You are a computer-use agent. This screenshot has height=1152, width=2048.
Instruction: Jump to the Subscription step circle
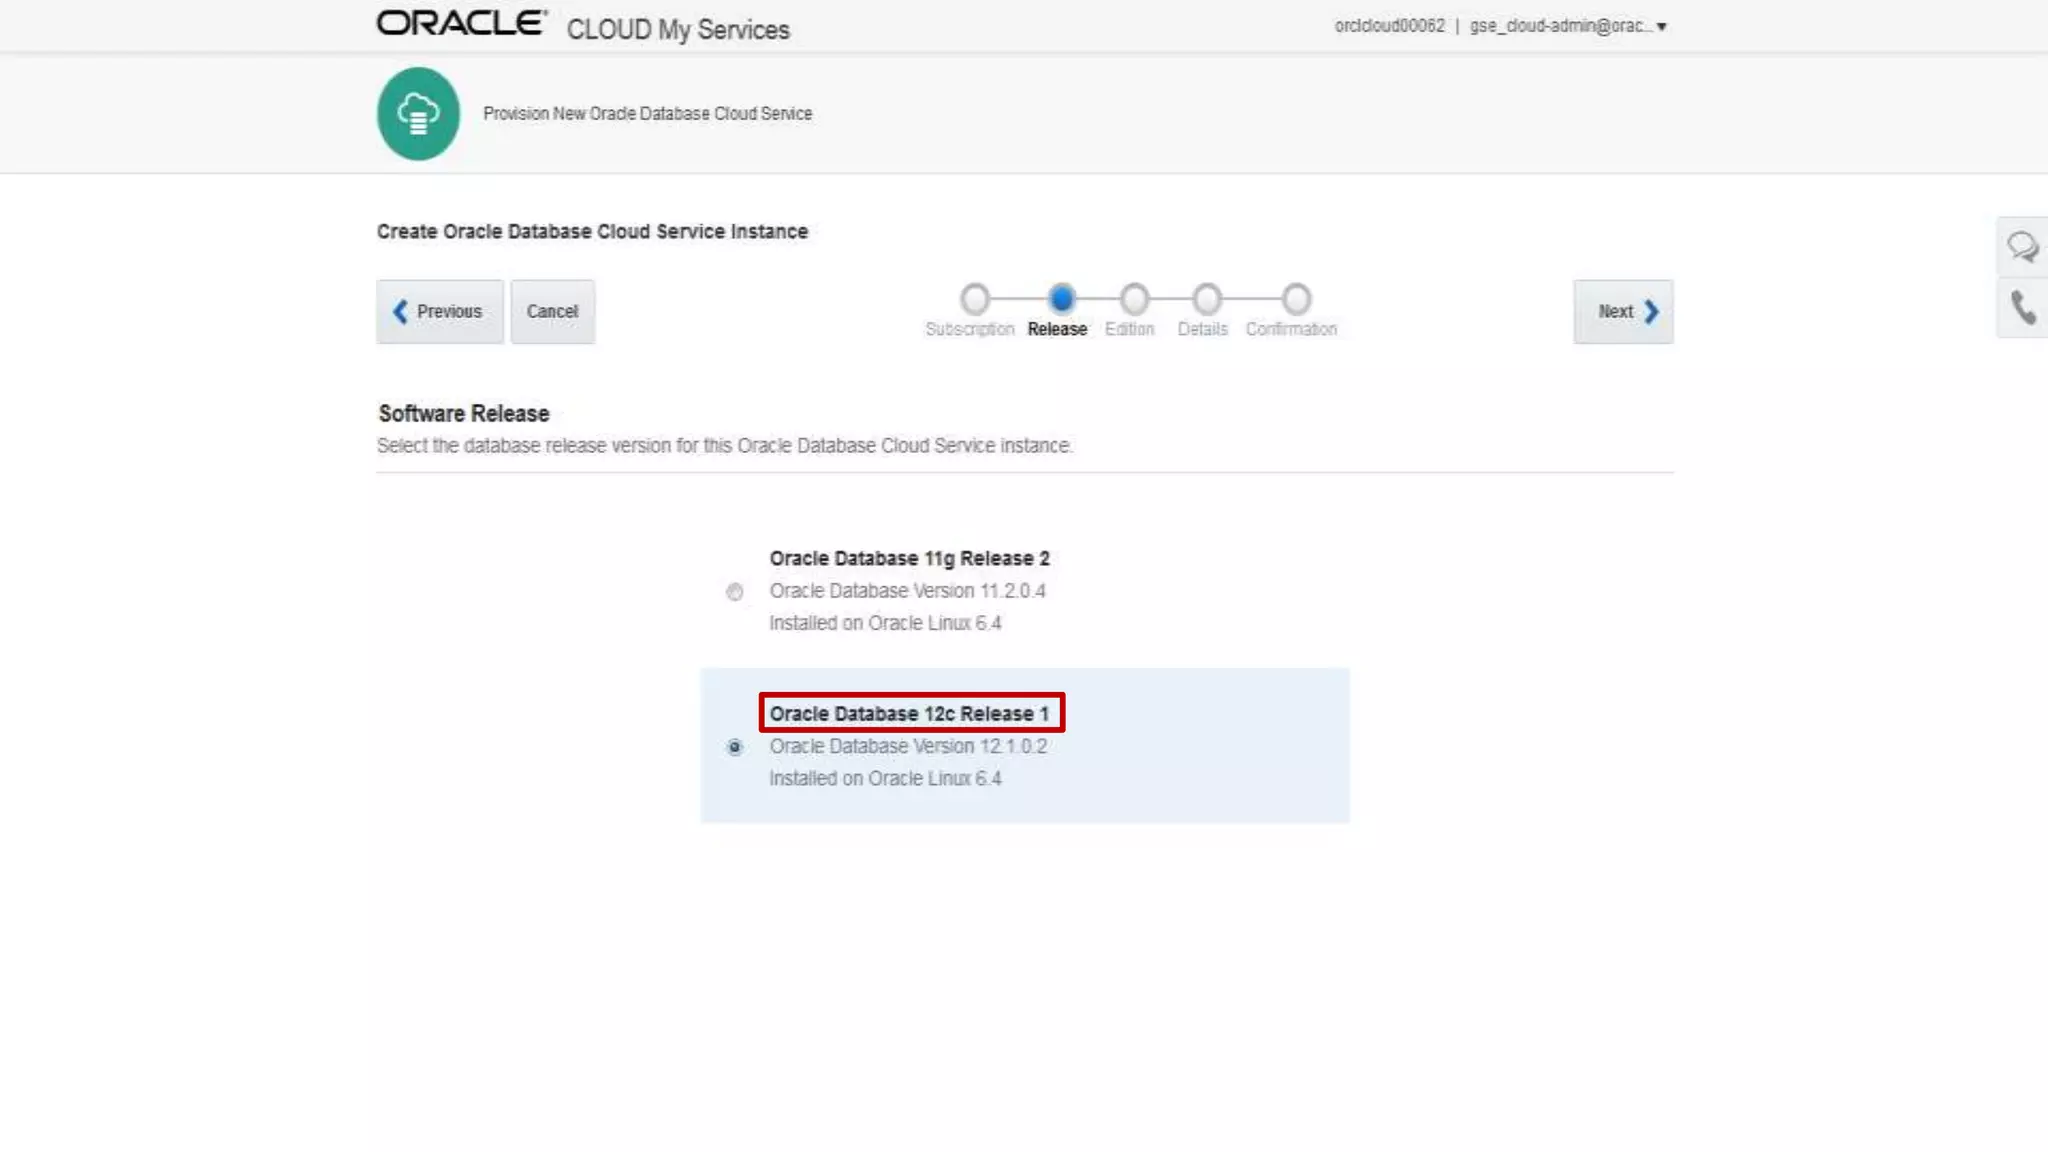coord(975,299)
